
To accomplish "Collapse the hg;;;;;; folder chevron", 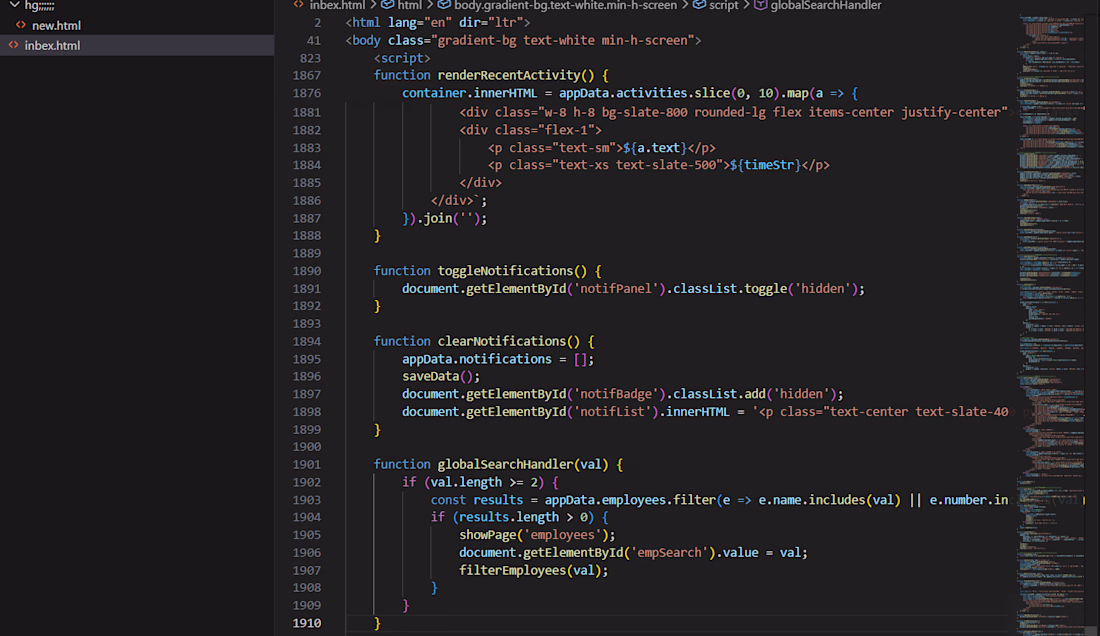I will click(x=14, y=5).
